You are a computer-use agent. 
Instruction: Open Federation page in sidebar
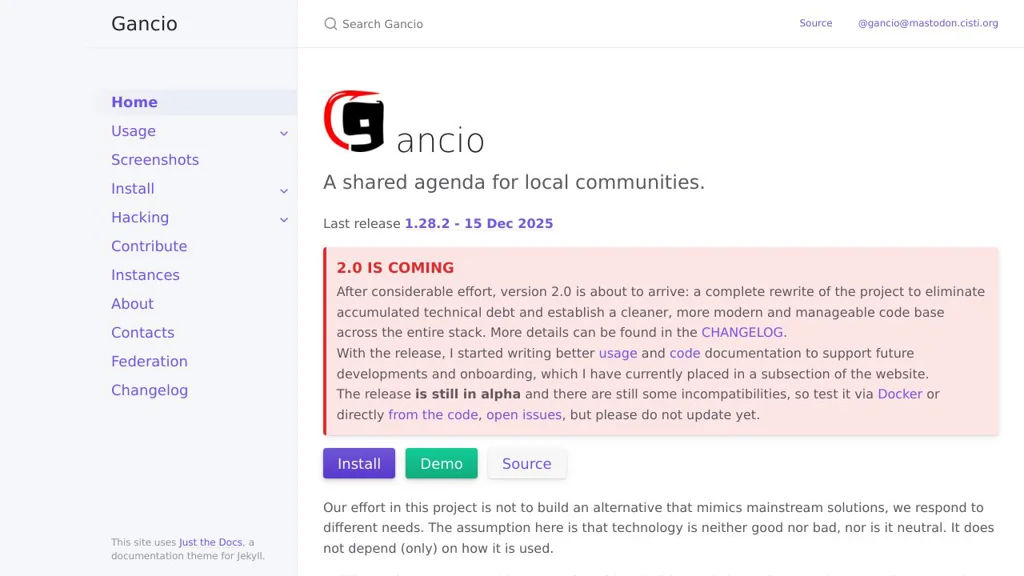(x=149, y=360)
